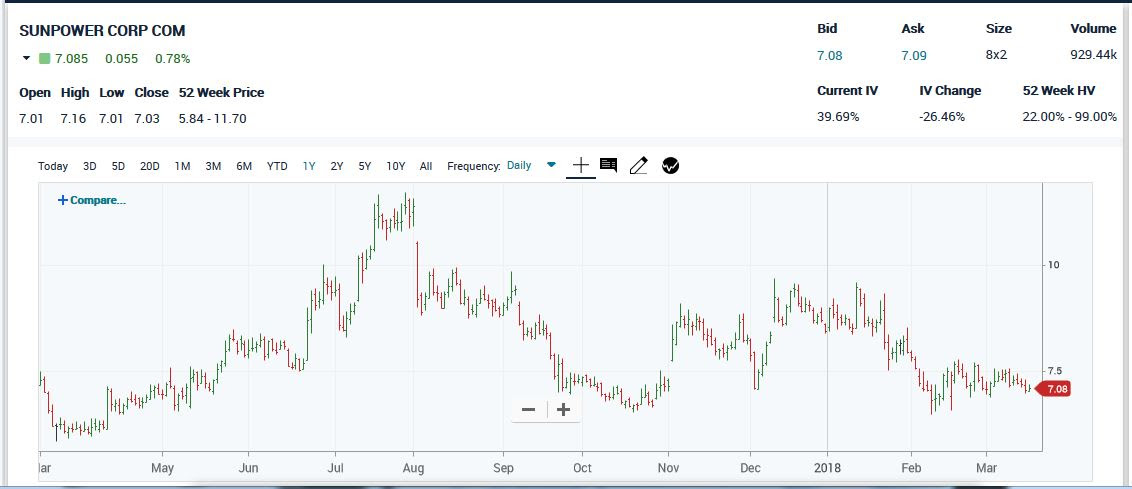This screenshot has height=489, width=1132.
Task: Click the 0.055 price change value
Action: coord(121,59)
